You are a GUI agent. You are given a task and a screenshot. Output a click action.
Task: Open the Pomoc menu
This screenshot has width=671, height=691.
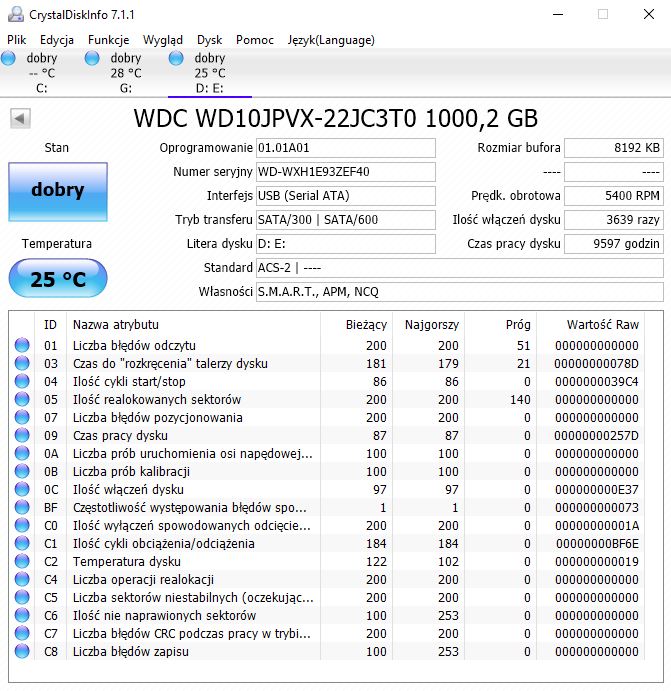click(255, 40)
